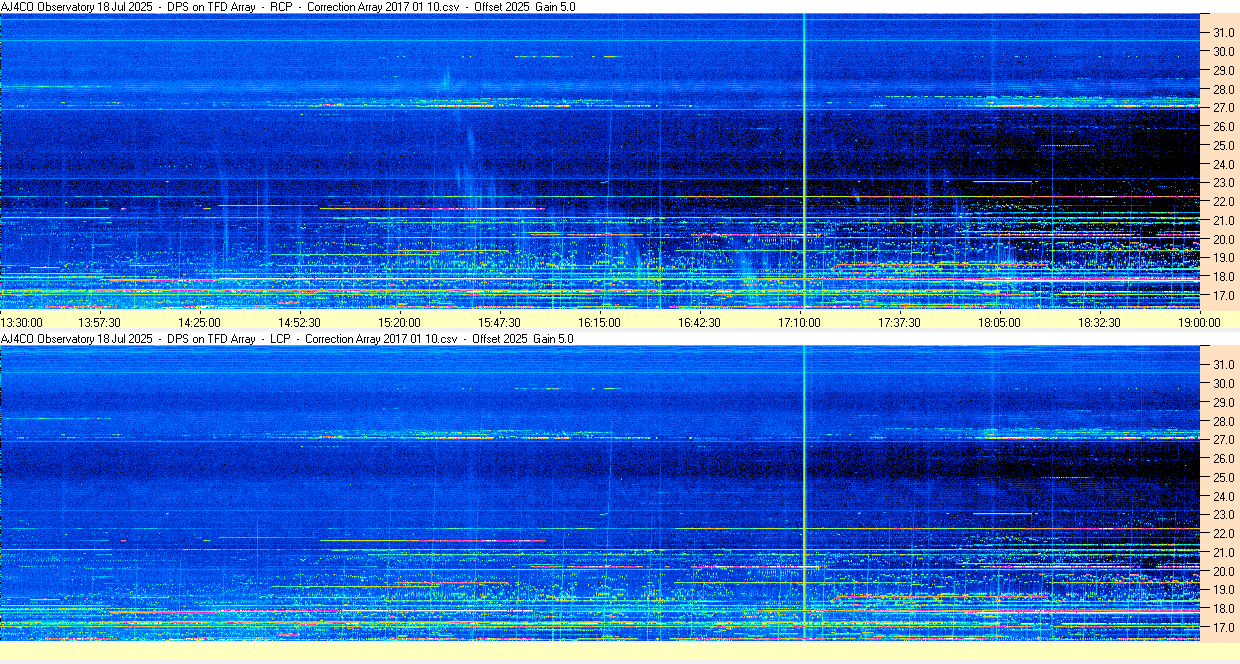Click 17.0 frequency label in LCP panel
This screenshot has width=1240, height=664.
(x=1223, y=628)
